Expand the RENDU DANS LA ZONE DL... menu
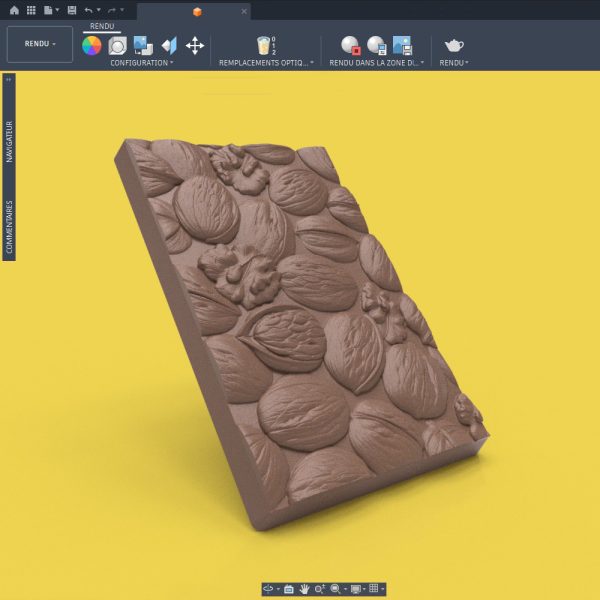600x600 pixels. point(377,63)
